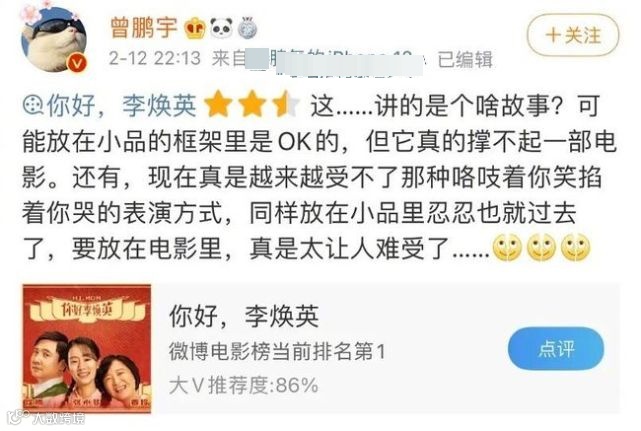Screen dimensions: 641x431
Task: Tap the first smiley emoji
Action: [x=507, y=247]
